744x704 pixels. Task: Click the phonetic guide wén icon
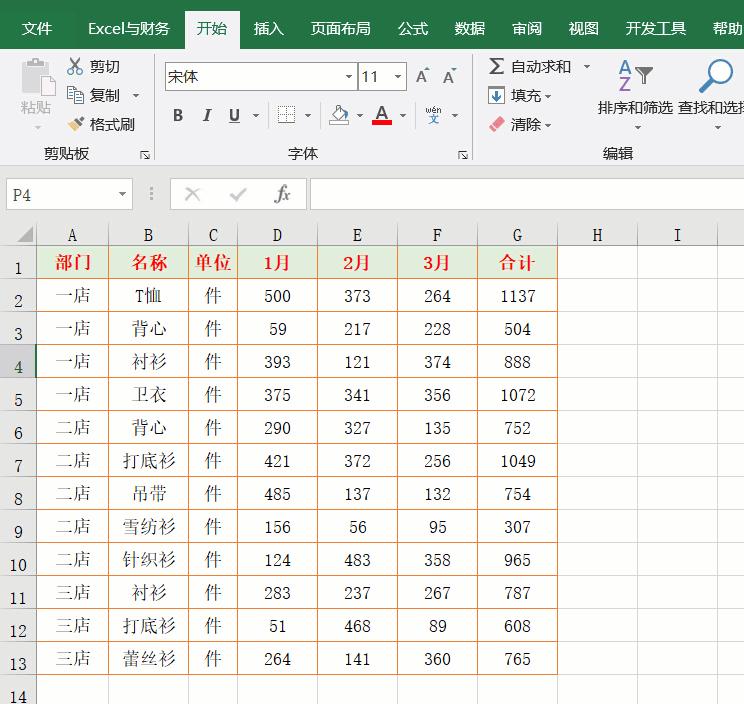[434, 115]
